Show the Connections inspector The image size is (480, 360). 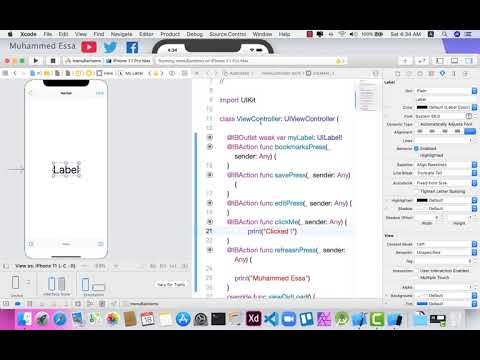(465, 73)
